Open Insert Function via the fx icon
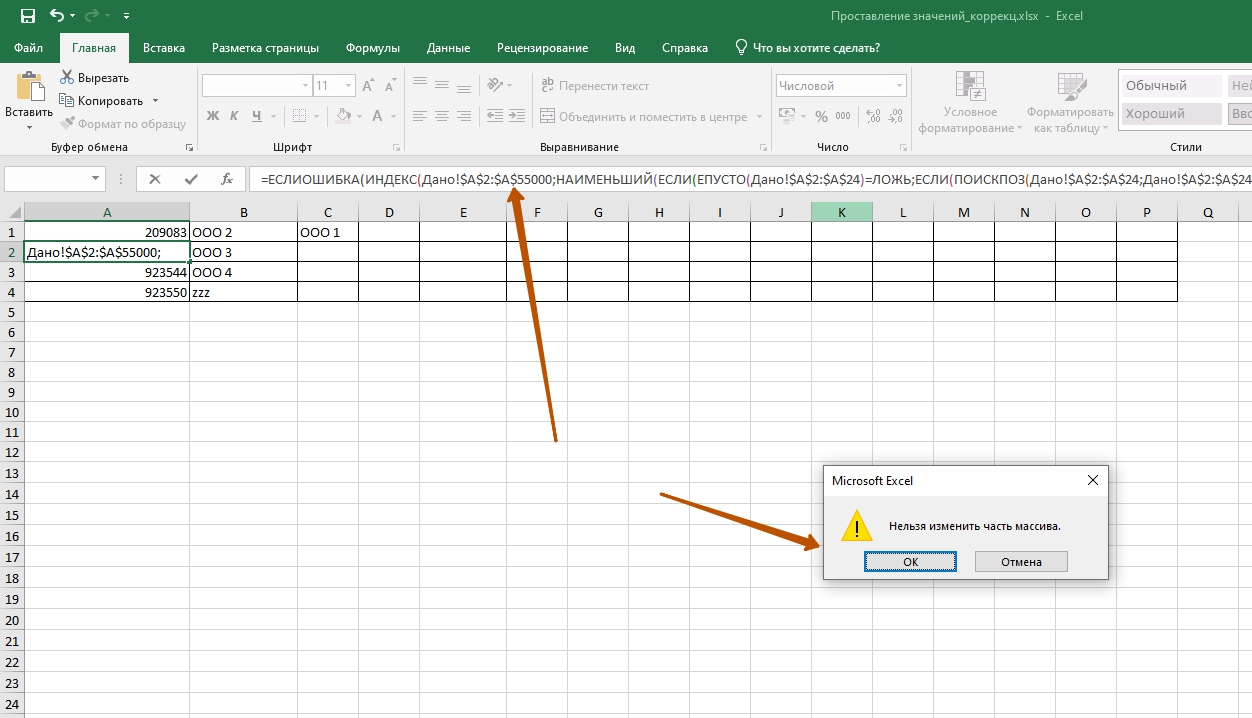 (x=227, y=180)
